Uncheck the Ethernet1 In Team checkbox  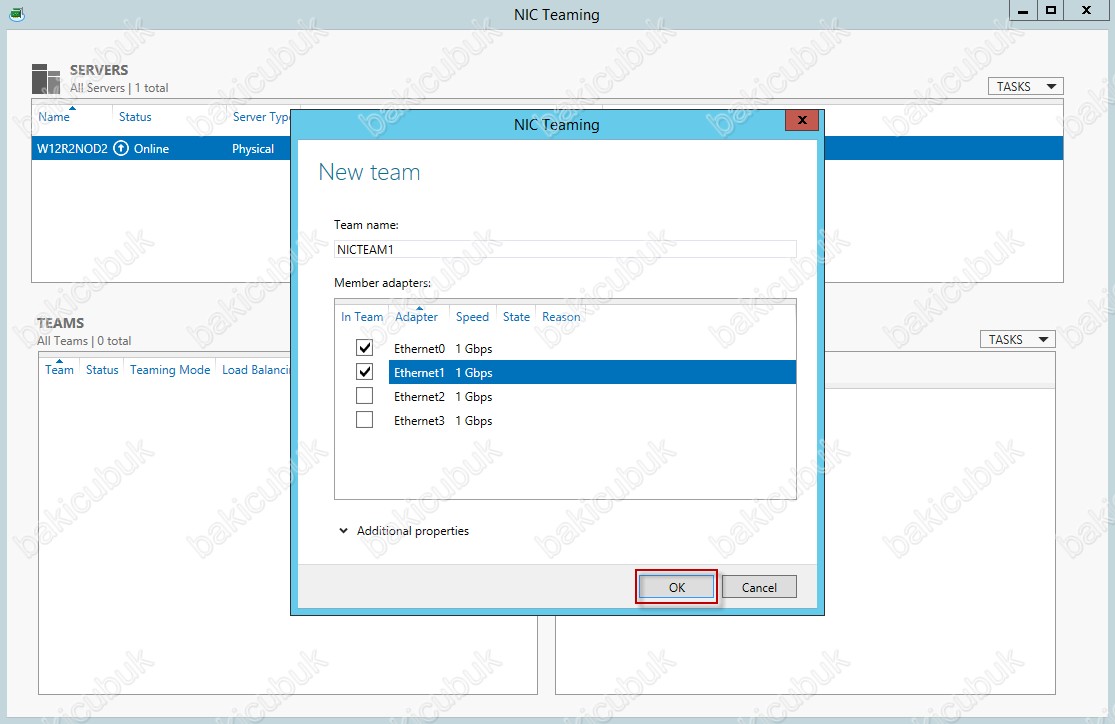click(x=364, y=372)
